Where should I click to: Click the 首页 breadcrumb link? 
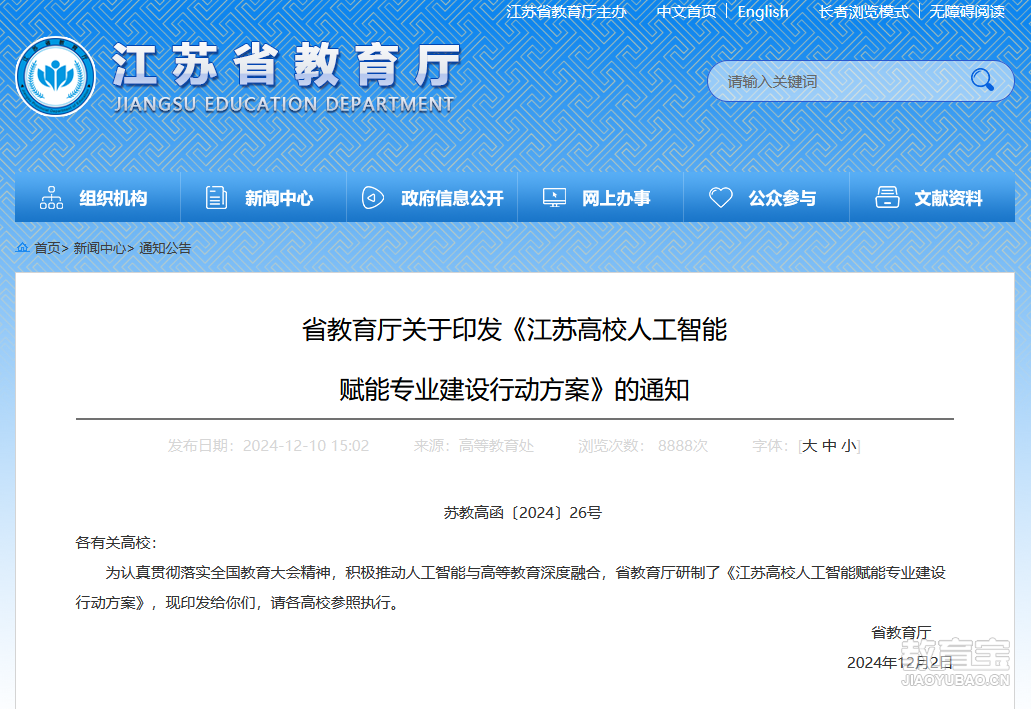coord(47,248)
